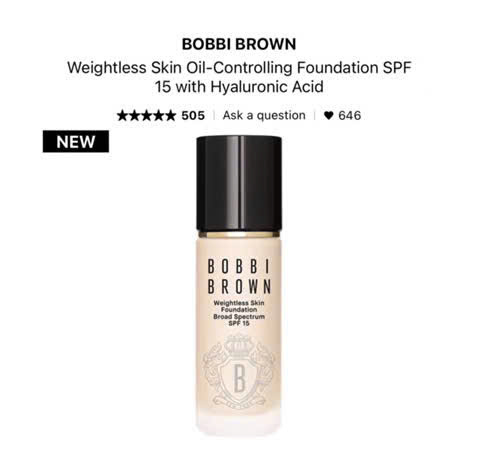Click the letter B inside the crest shield
The height and width of the screenshot is (465, 485).
click(x=240, y=379)
